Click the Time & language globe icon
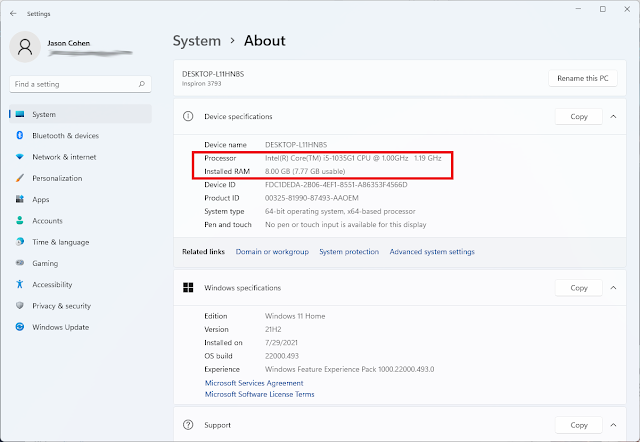 point(20,242)
